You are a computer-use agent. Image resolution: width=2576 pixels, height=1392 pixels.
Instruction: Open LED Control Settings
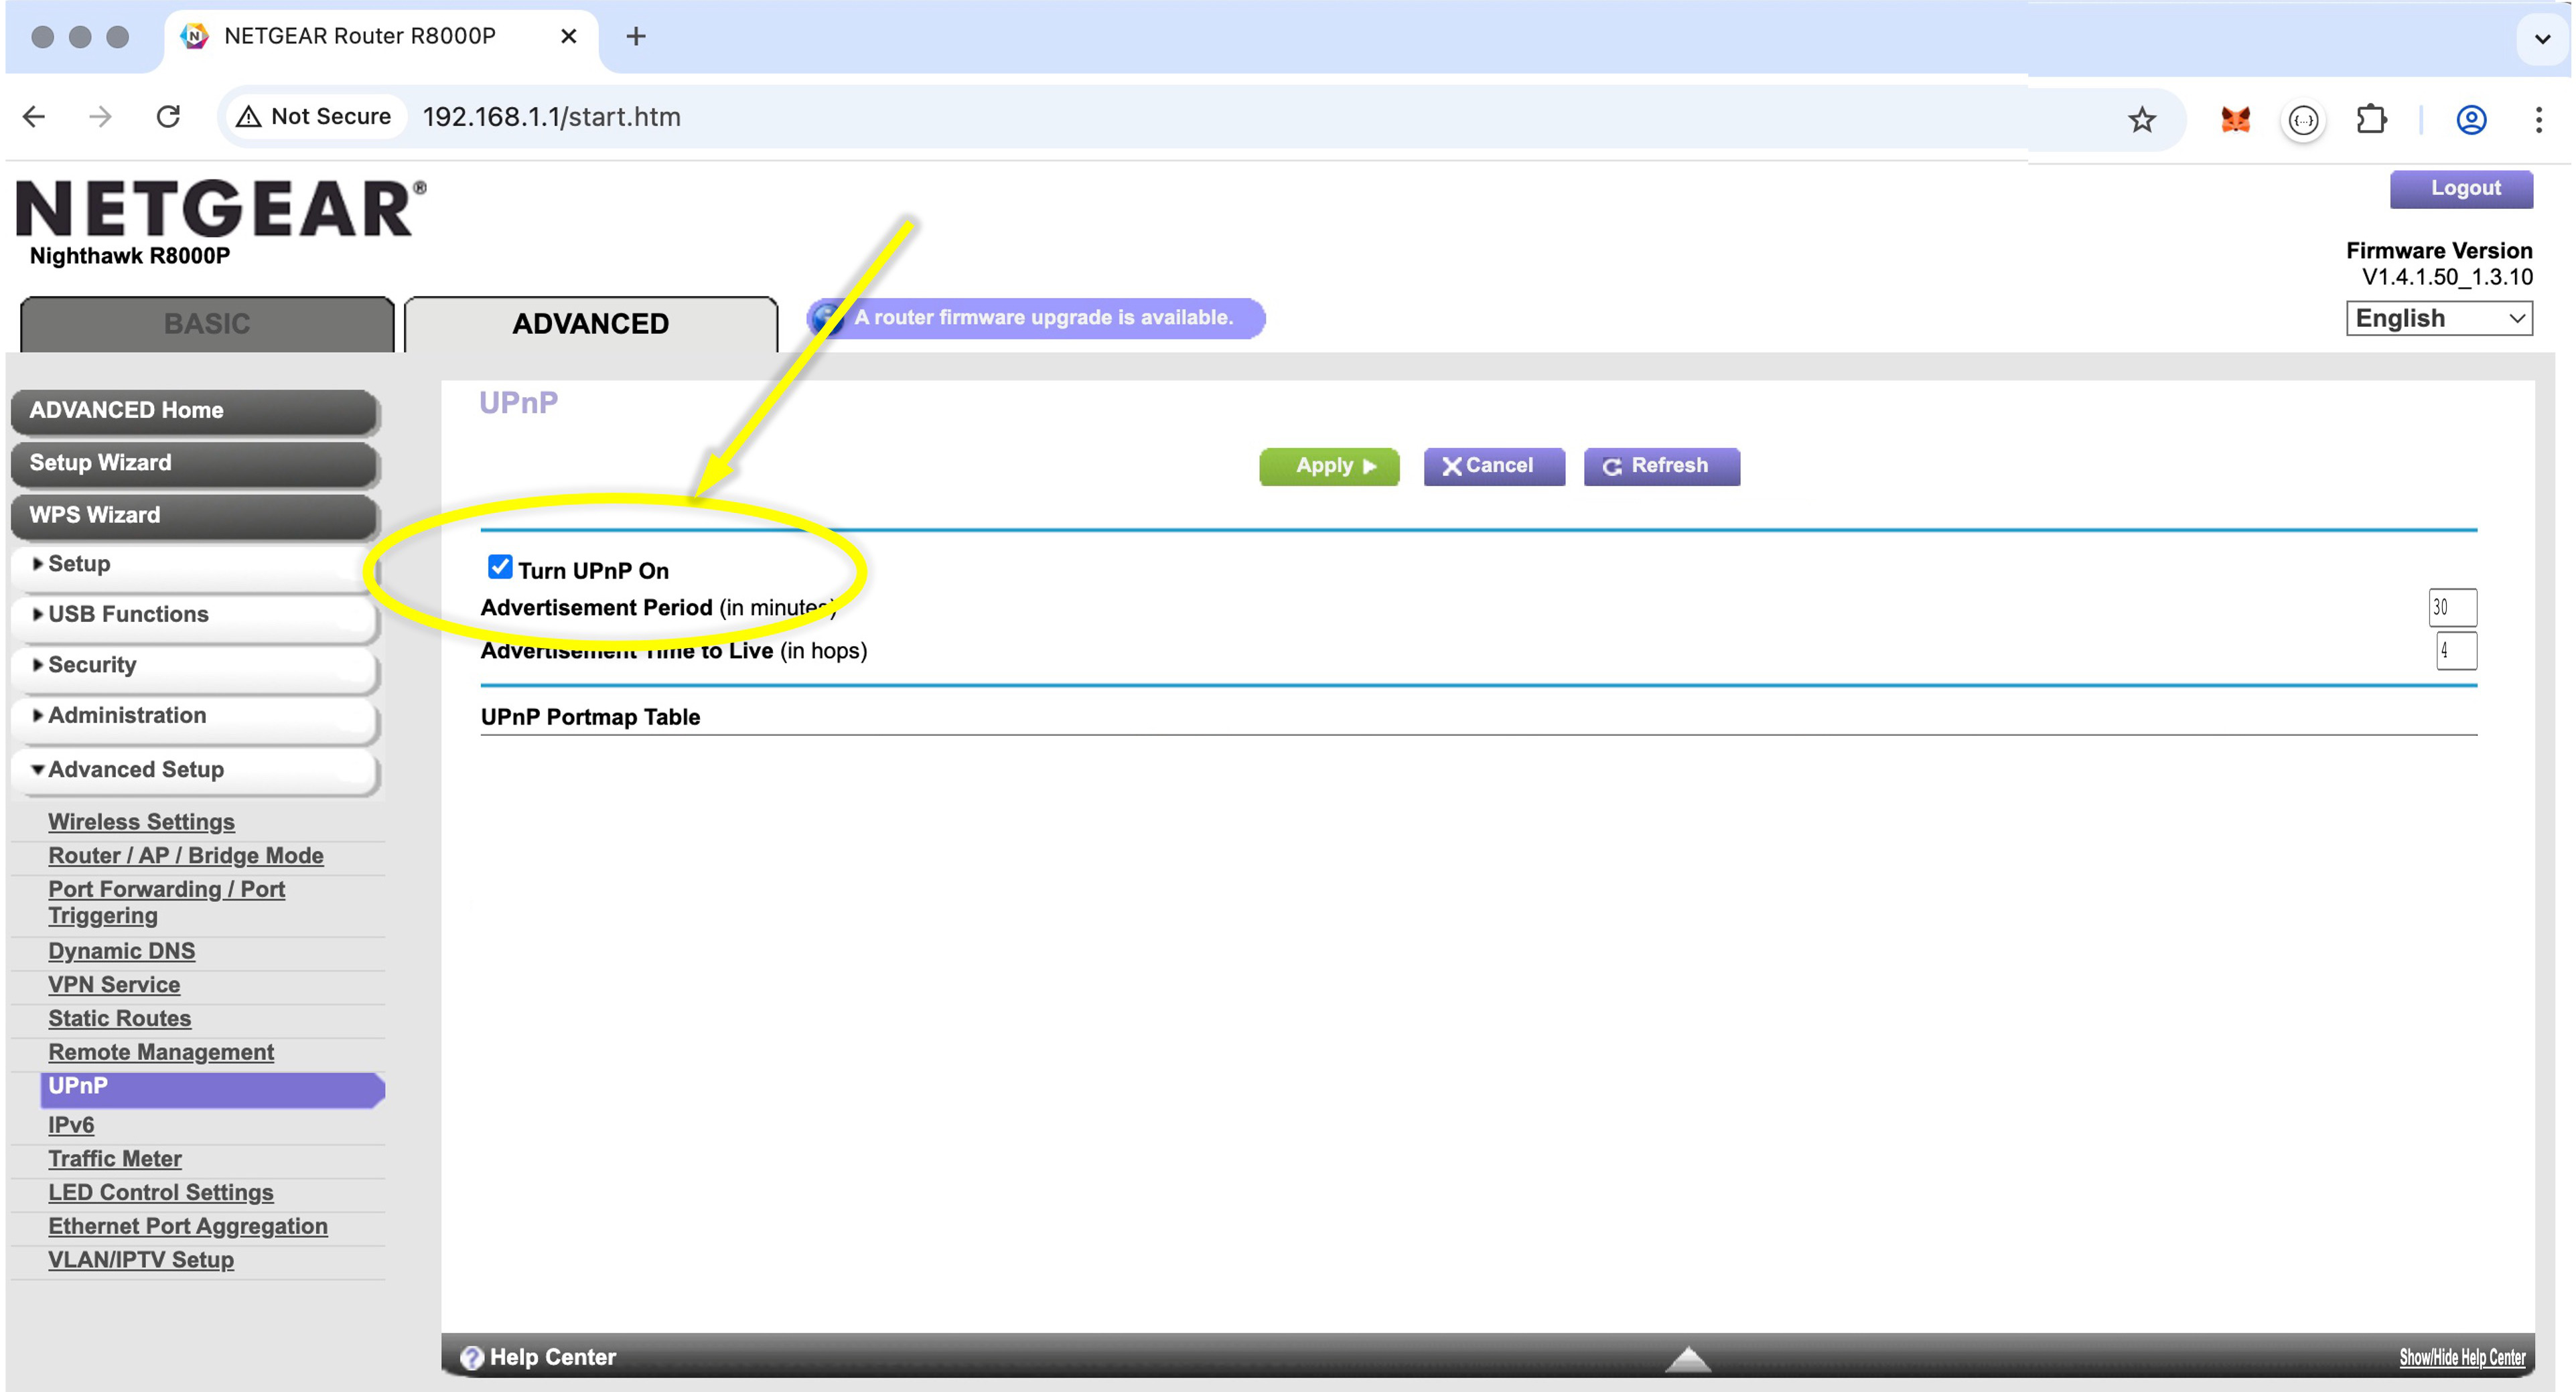(x=161, y=1193)
